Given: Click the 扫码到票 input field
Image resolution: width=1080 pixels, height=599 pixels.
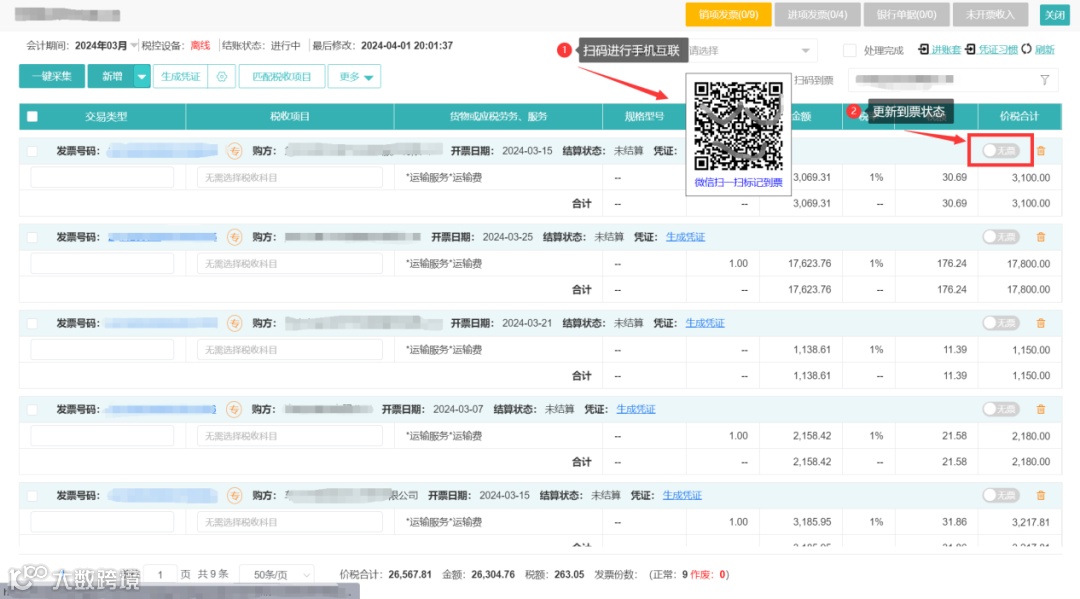Looking at the screenshot, I should click(953, 80).
